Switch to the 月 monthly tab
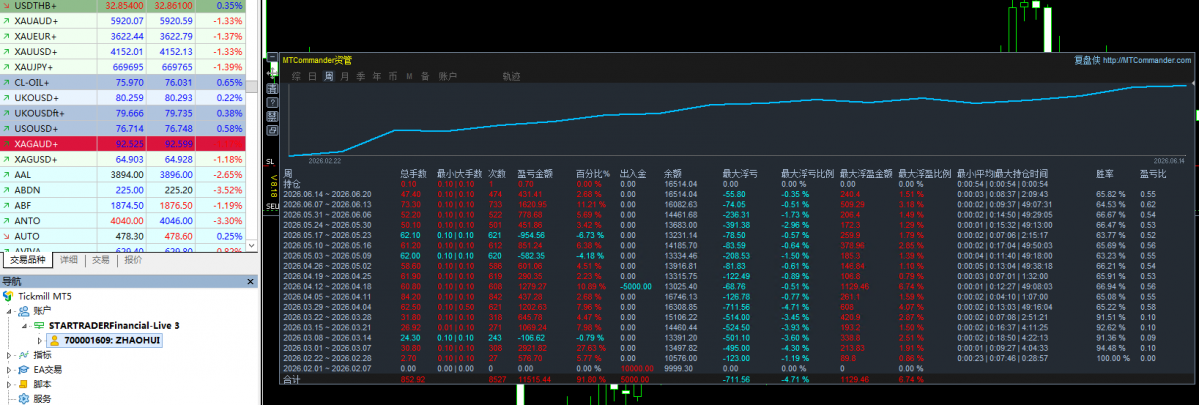This screenshot has height=405, width=1199. tap(344, 76)
